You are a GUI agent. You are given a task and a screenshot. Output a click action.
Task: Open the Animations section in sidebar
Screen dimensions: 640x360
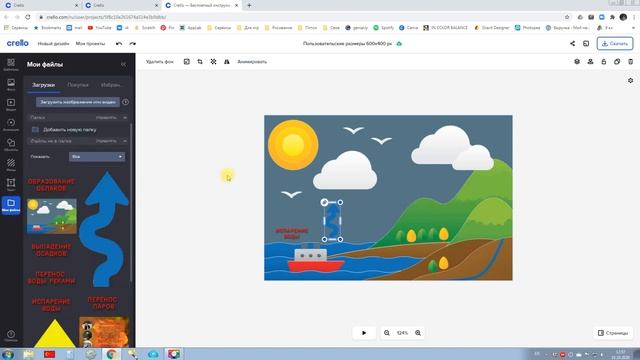click(11, 124)
